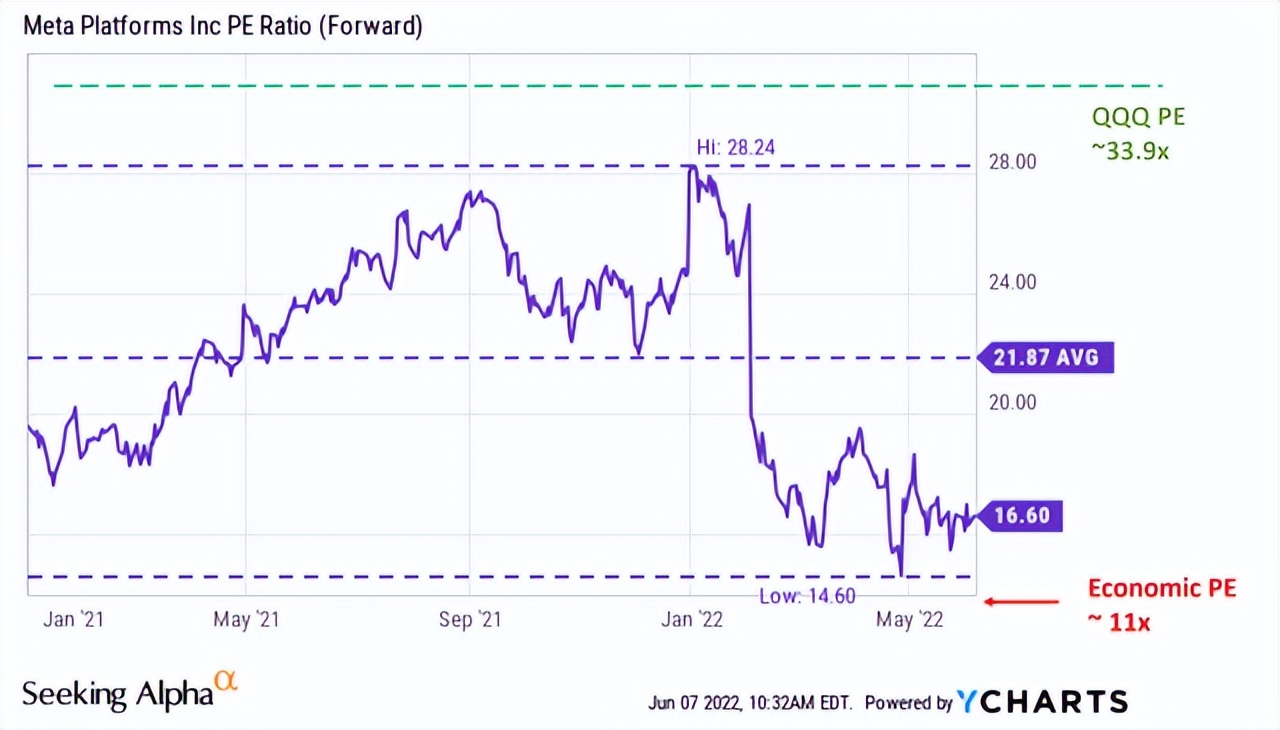1280x730 pixels.
Task: Click the Jun 07 2022 timestamp text
Action: tap(751, 703)
